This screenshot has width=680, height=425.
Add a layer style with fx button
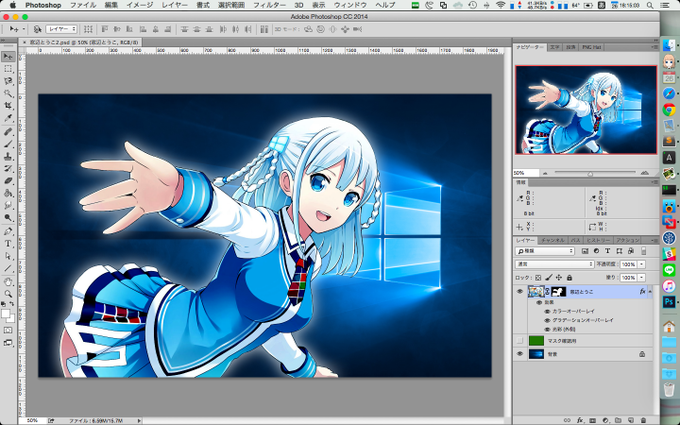[x=580, y=420]
